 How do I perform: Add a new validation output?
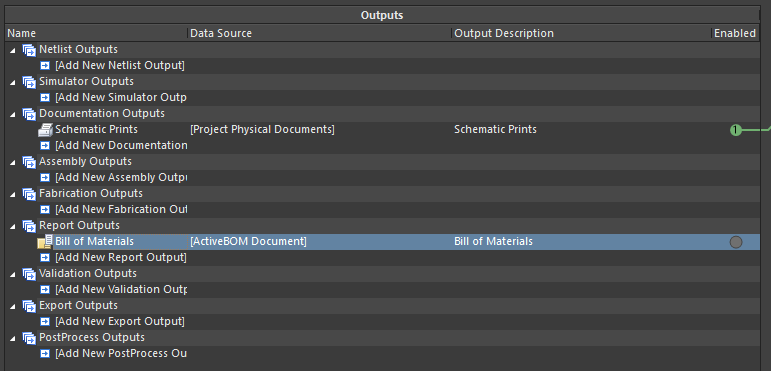click(x=121, y=290)
